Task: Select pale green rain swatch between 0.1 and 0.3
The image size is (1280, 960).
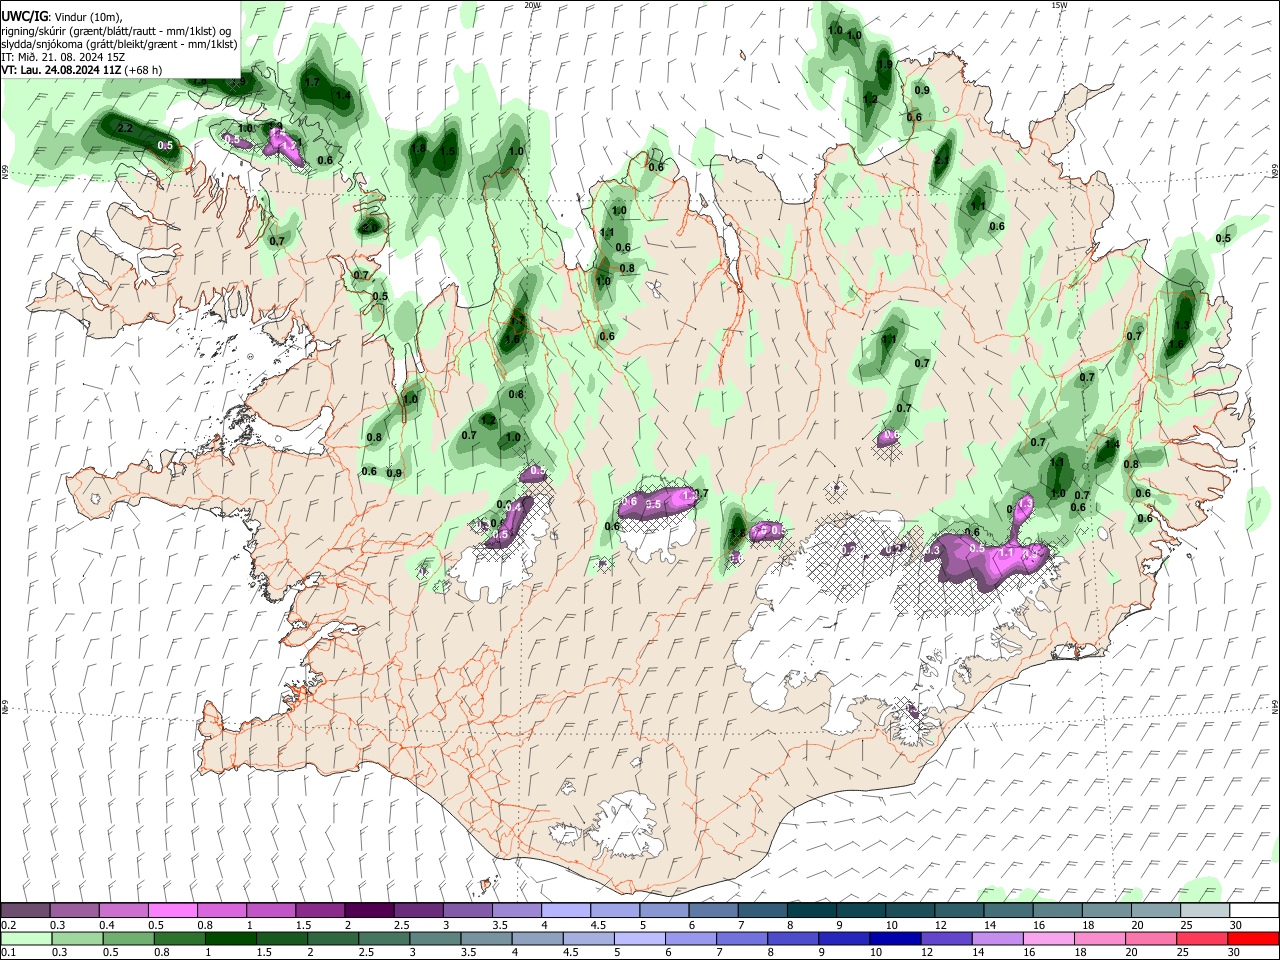Action: coord(26,939)
